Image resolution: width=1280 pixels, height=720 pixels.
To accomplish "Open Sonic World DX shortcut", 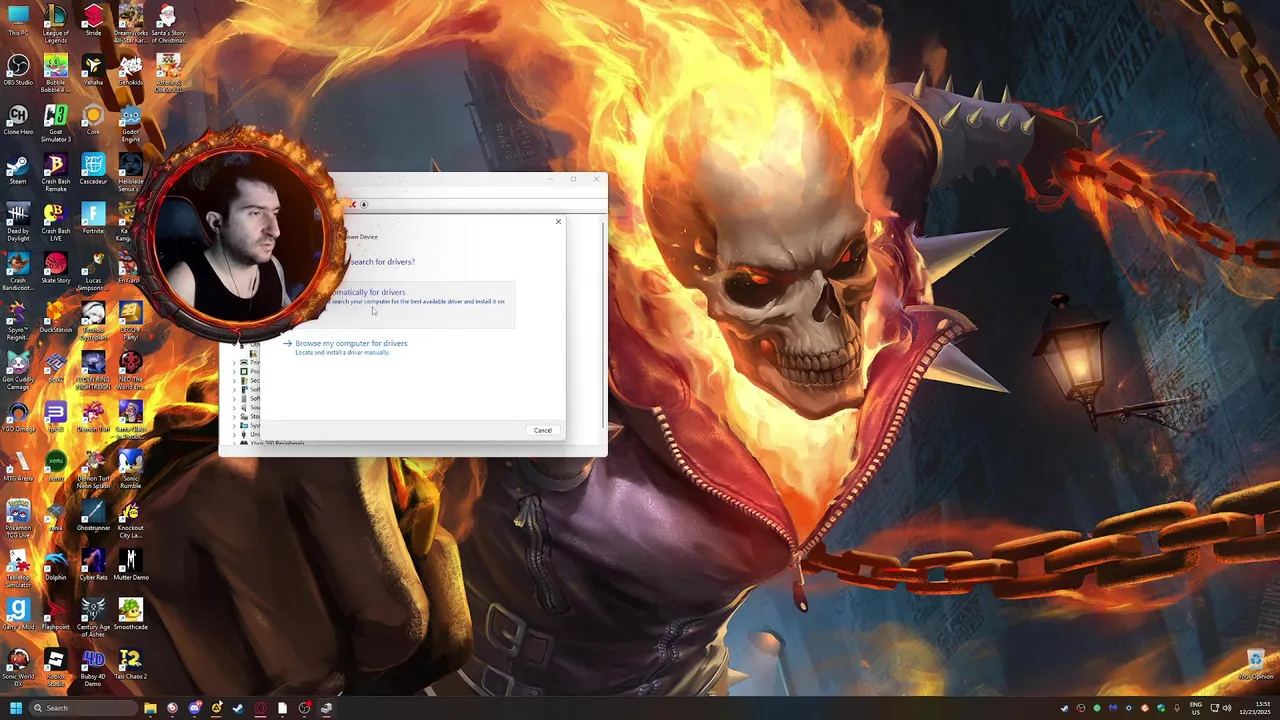I will click(18, 668).
